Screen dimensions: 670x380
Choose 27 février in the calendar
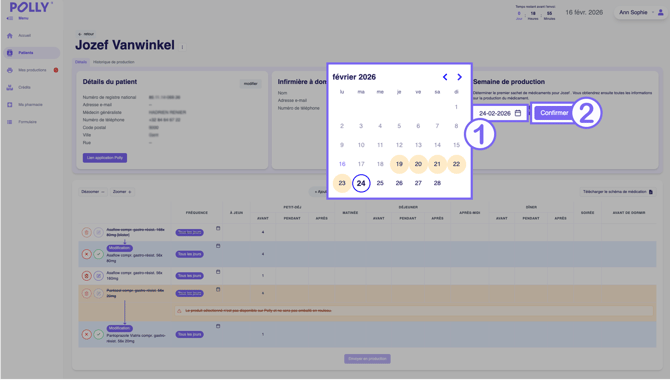(418, 183)
